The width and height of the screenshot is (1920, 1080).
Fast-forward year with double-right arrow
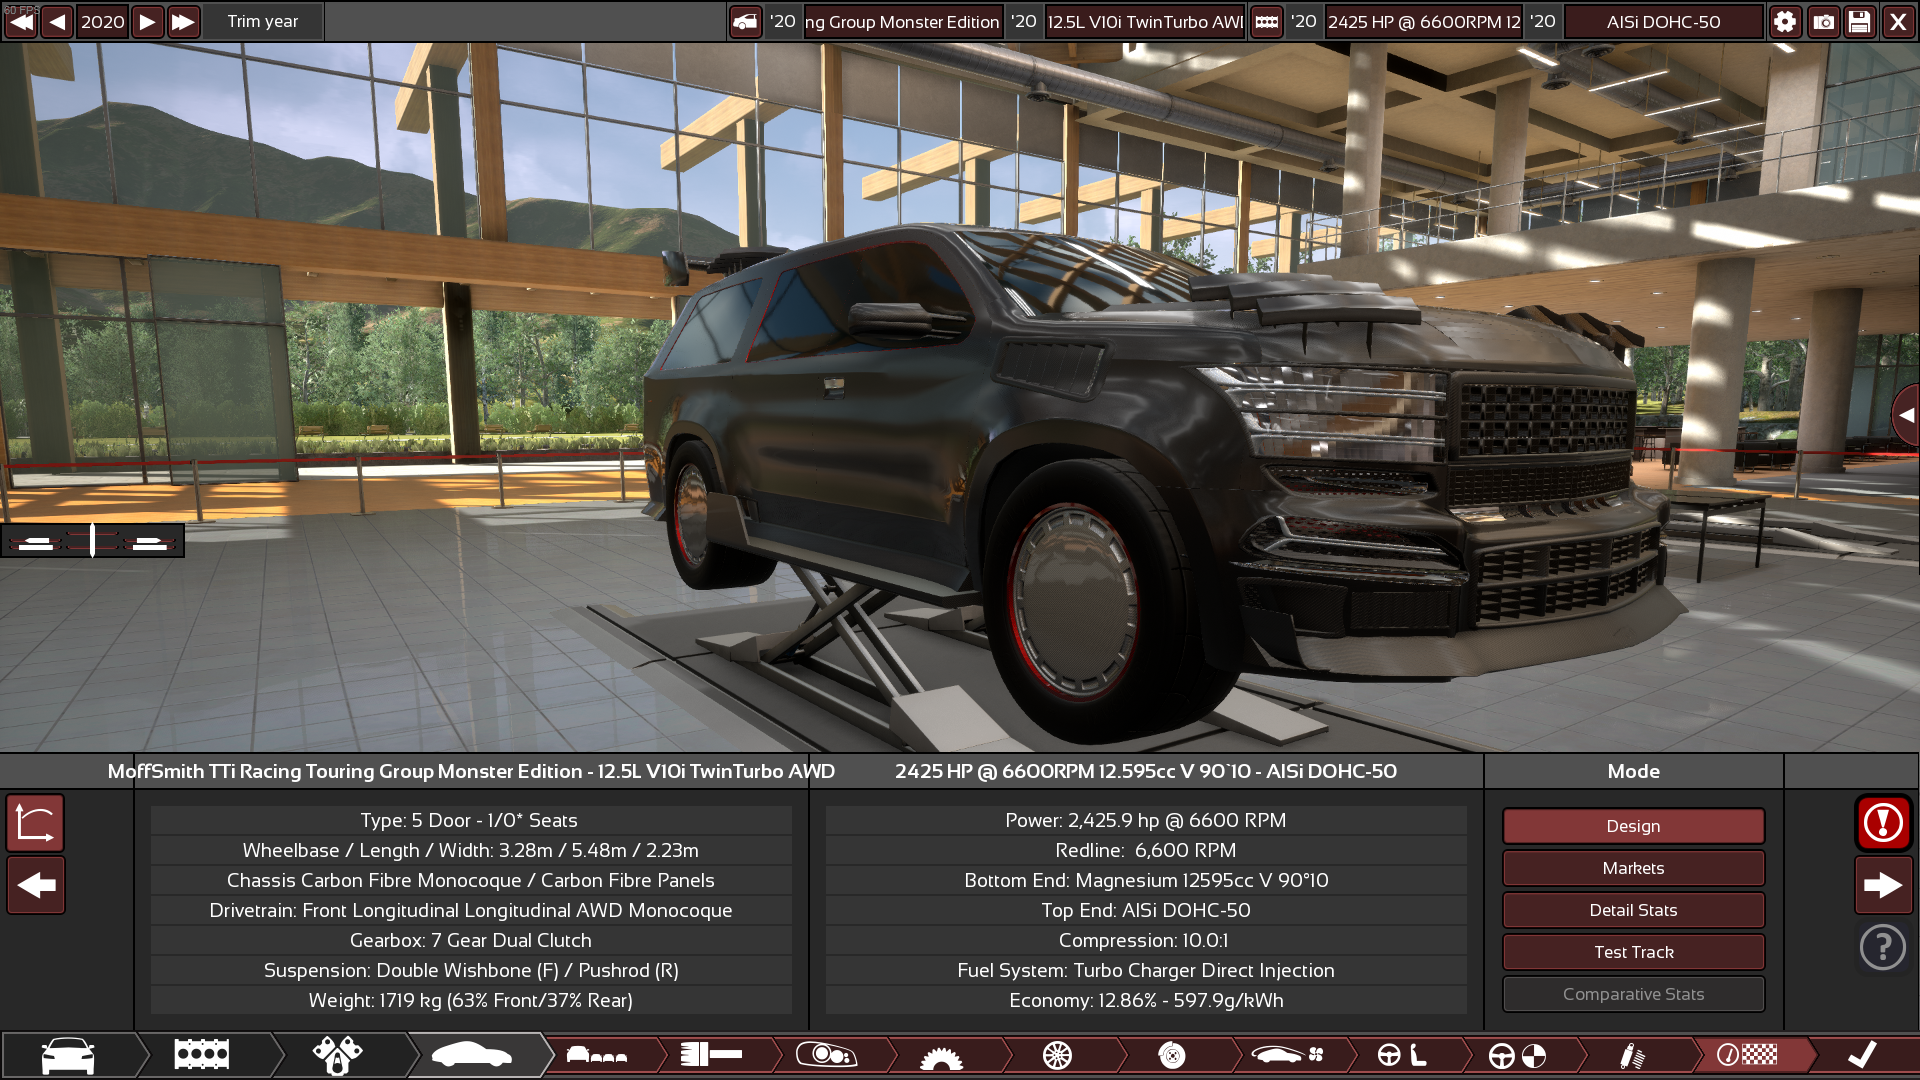[183, 21]
